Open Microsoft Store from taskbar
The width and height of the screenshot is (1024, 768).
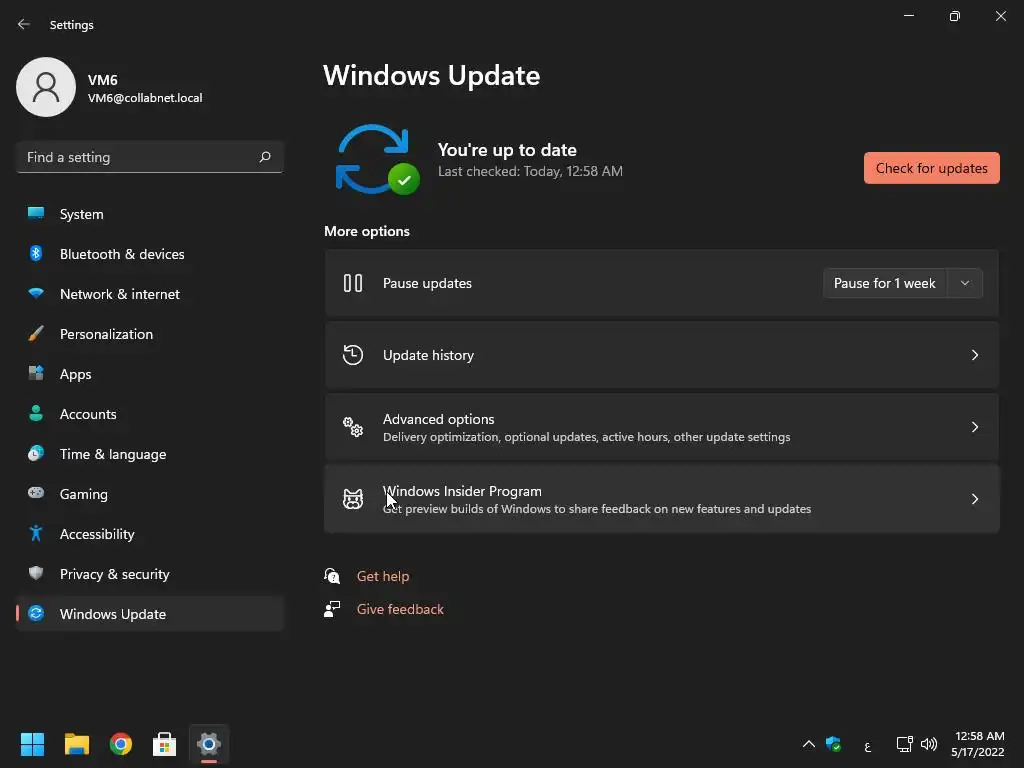[164, 744]
